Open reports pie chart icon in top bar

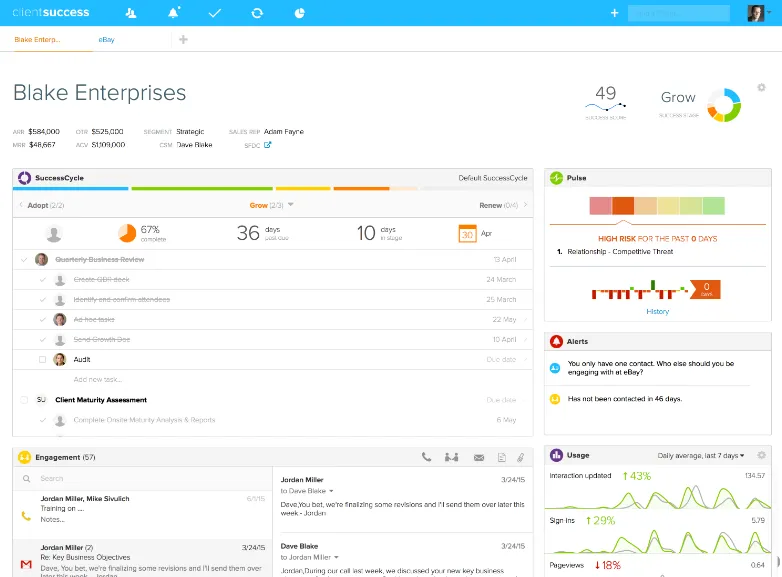(299, 13)
